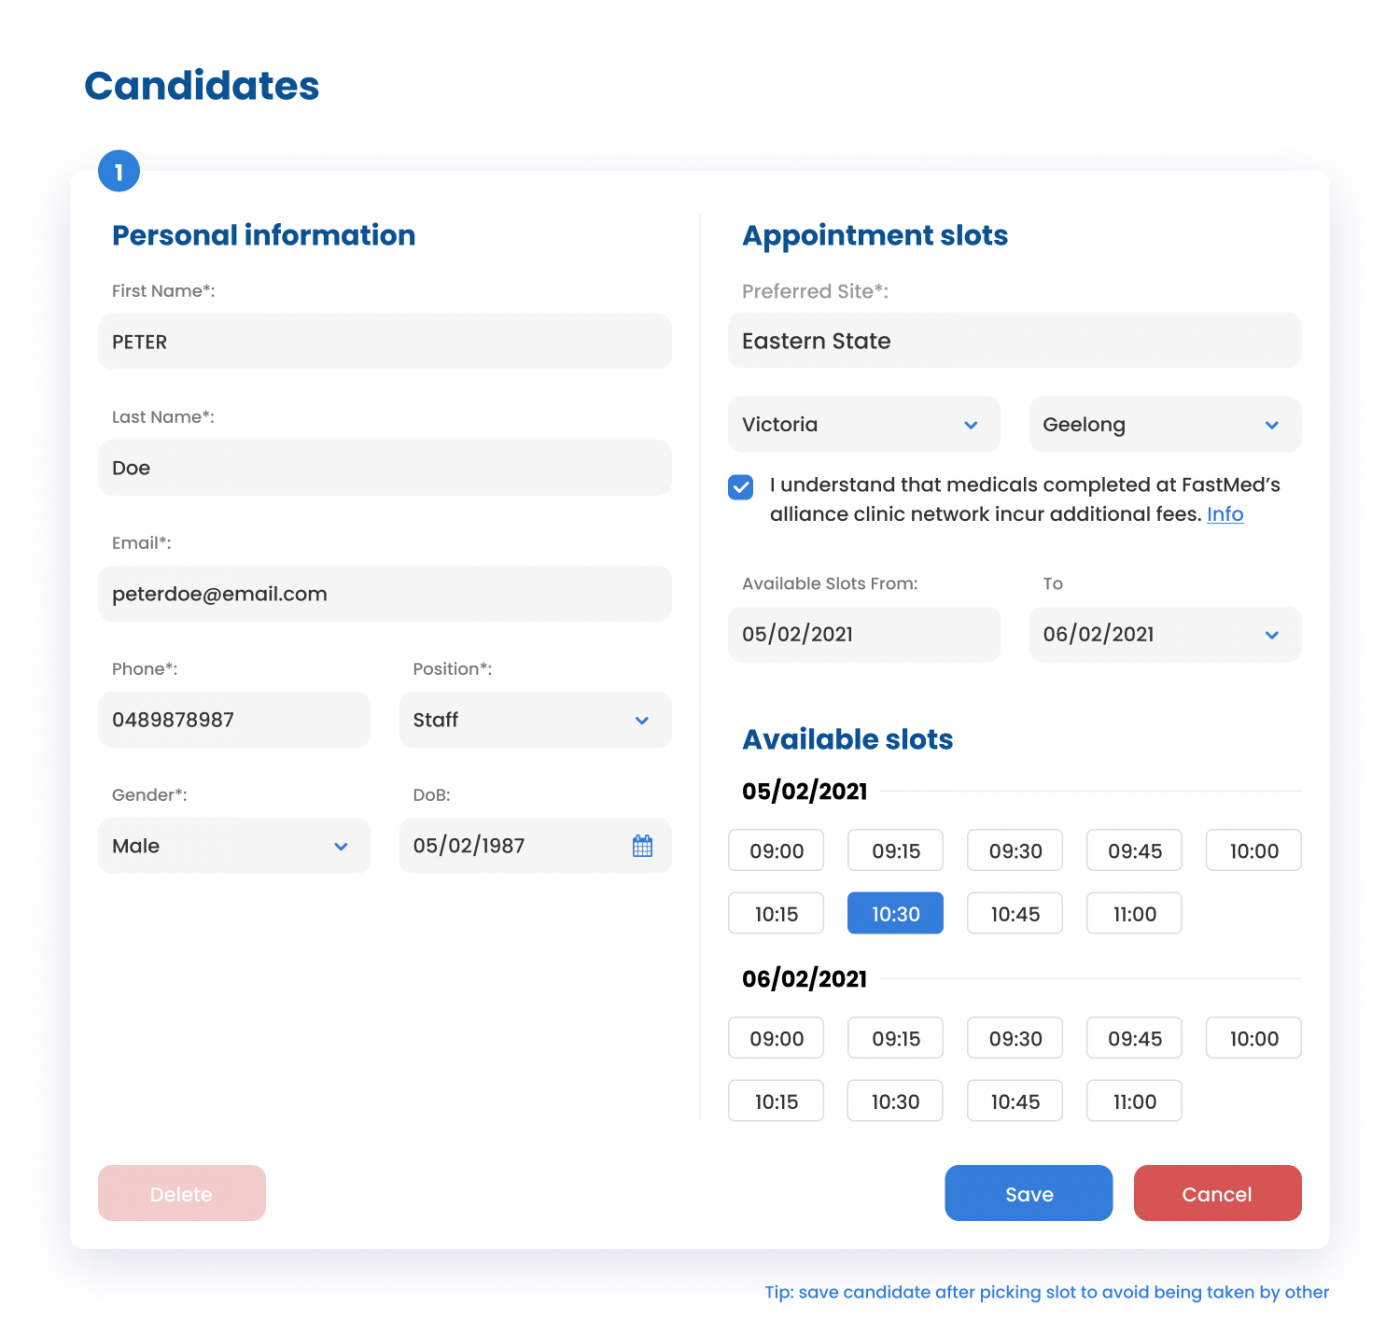Save the candidate details

(x=1028, y=1193)
